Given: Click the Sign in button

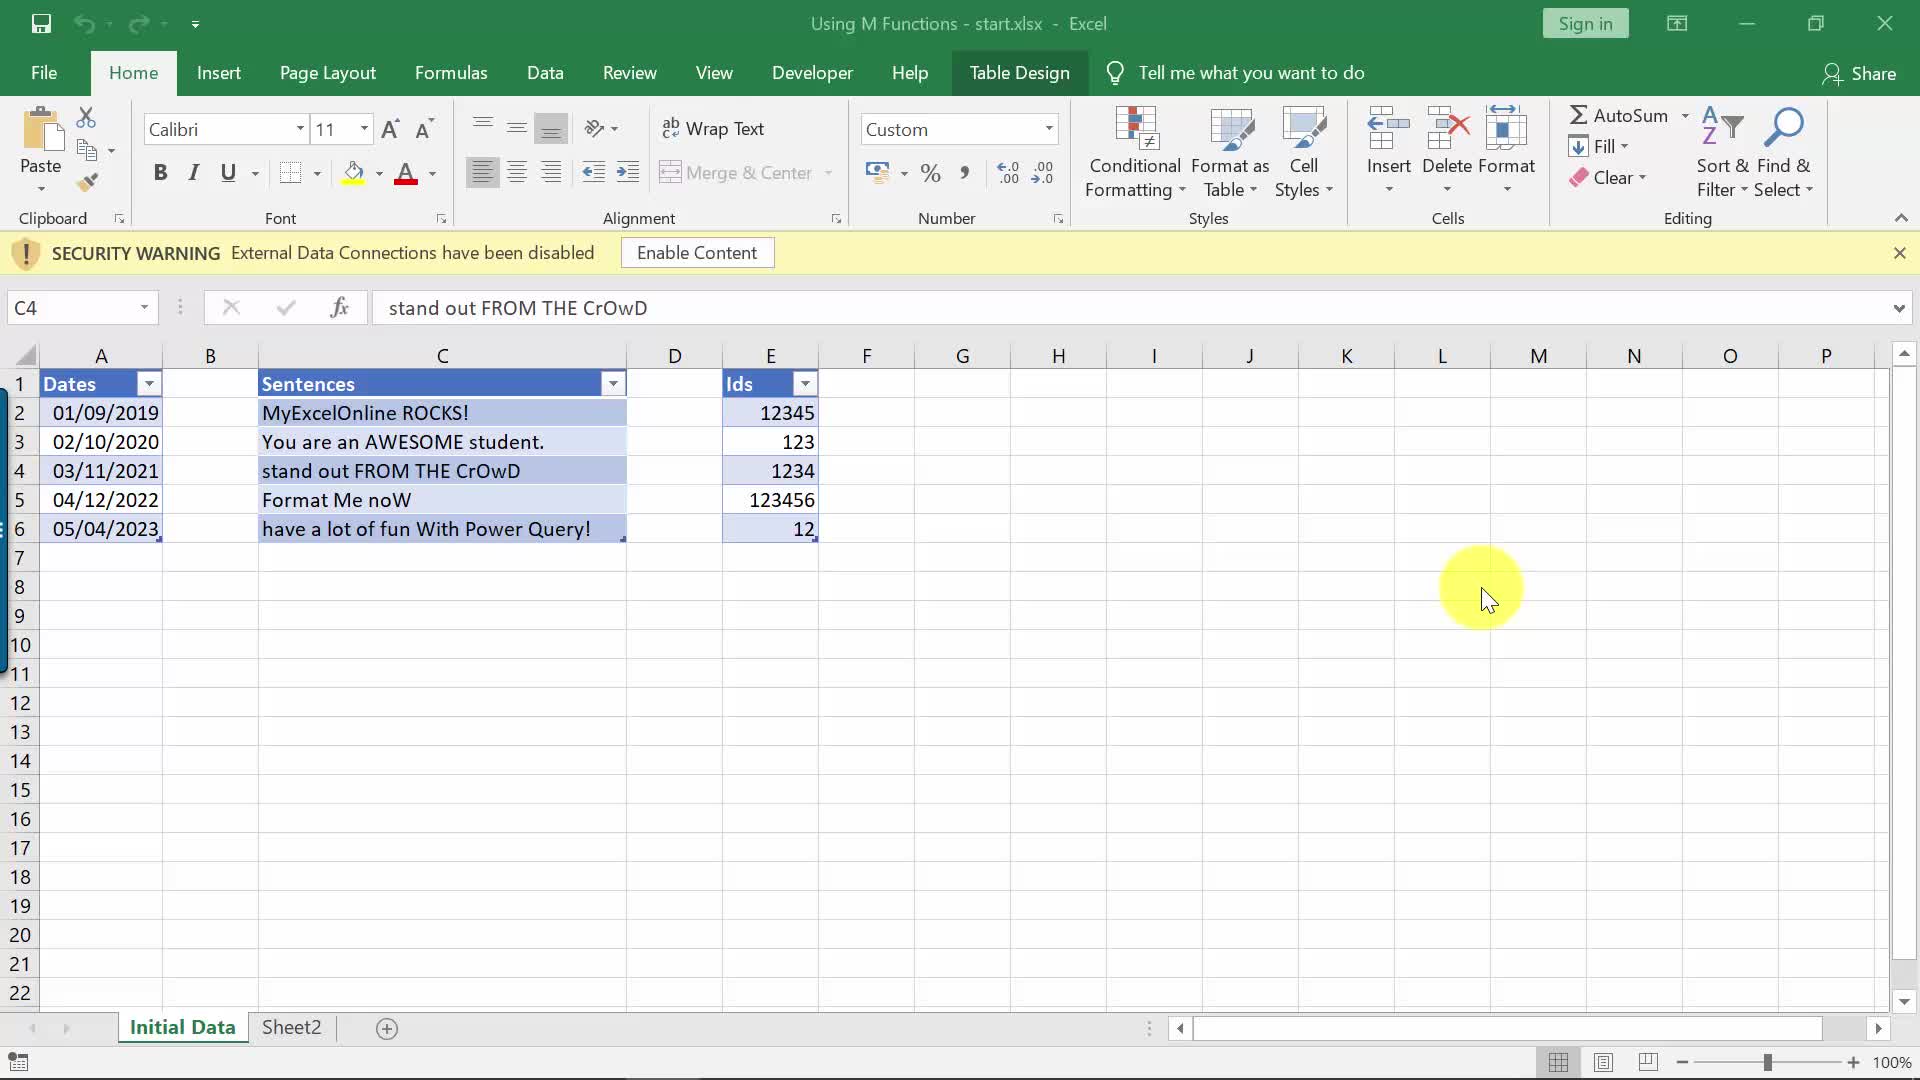Looking at the screenshot, I should tap(1585, 24).
